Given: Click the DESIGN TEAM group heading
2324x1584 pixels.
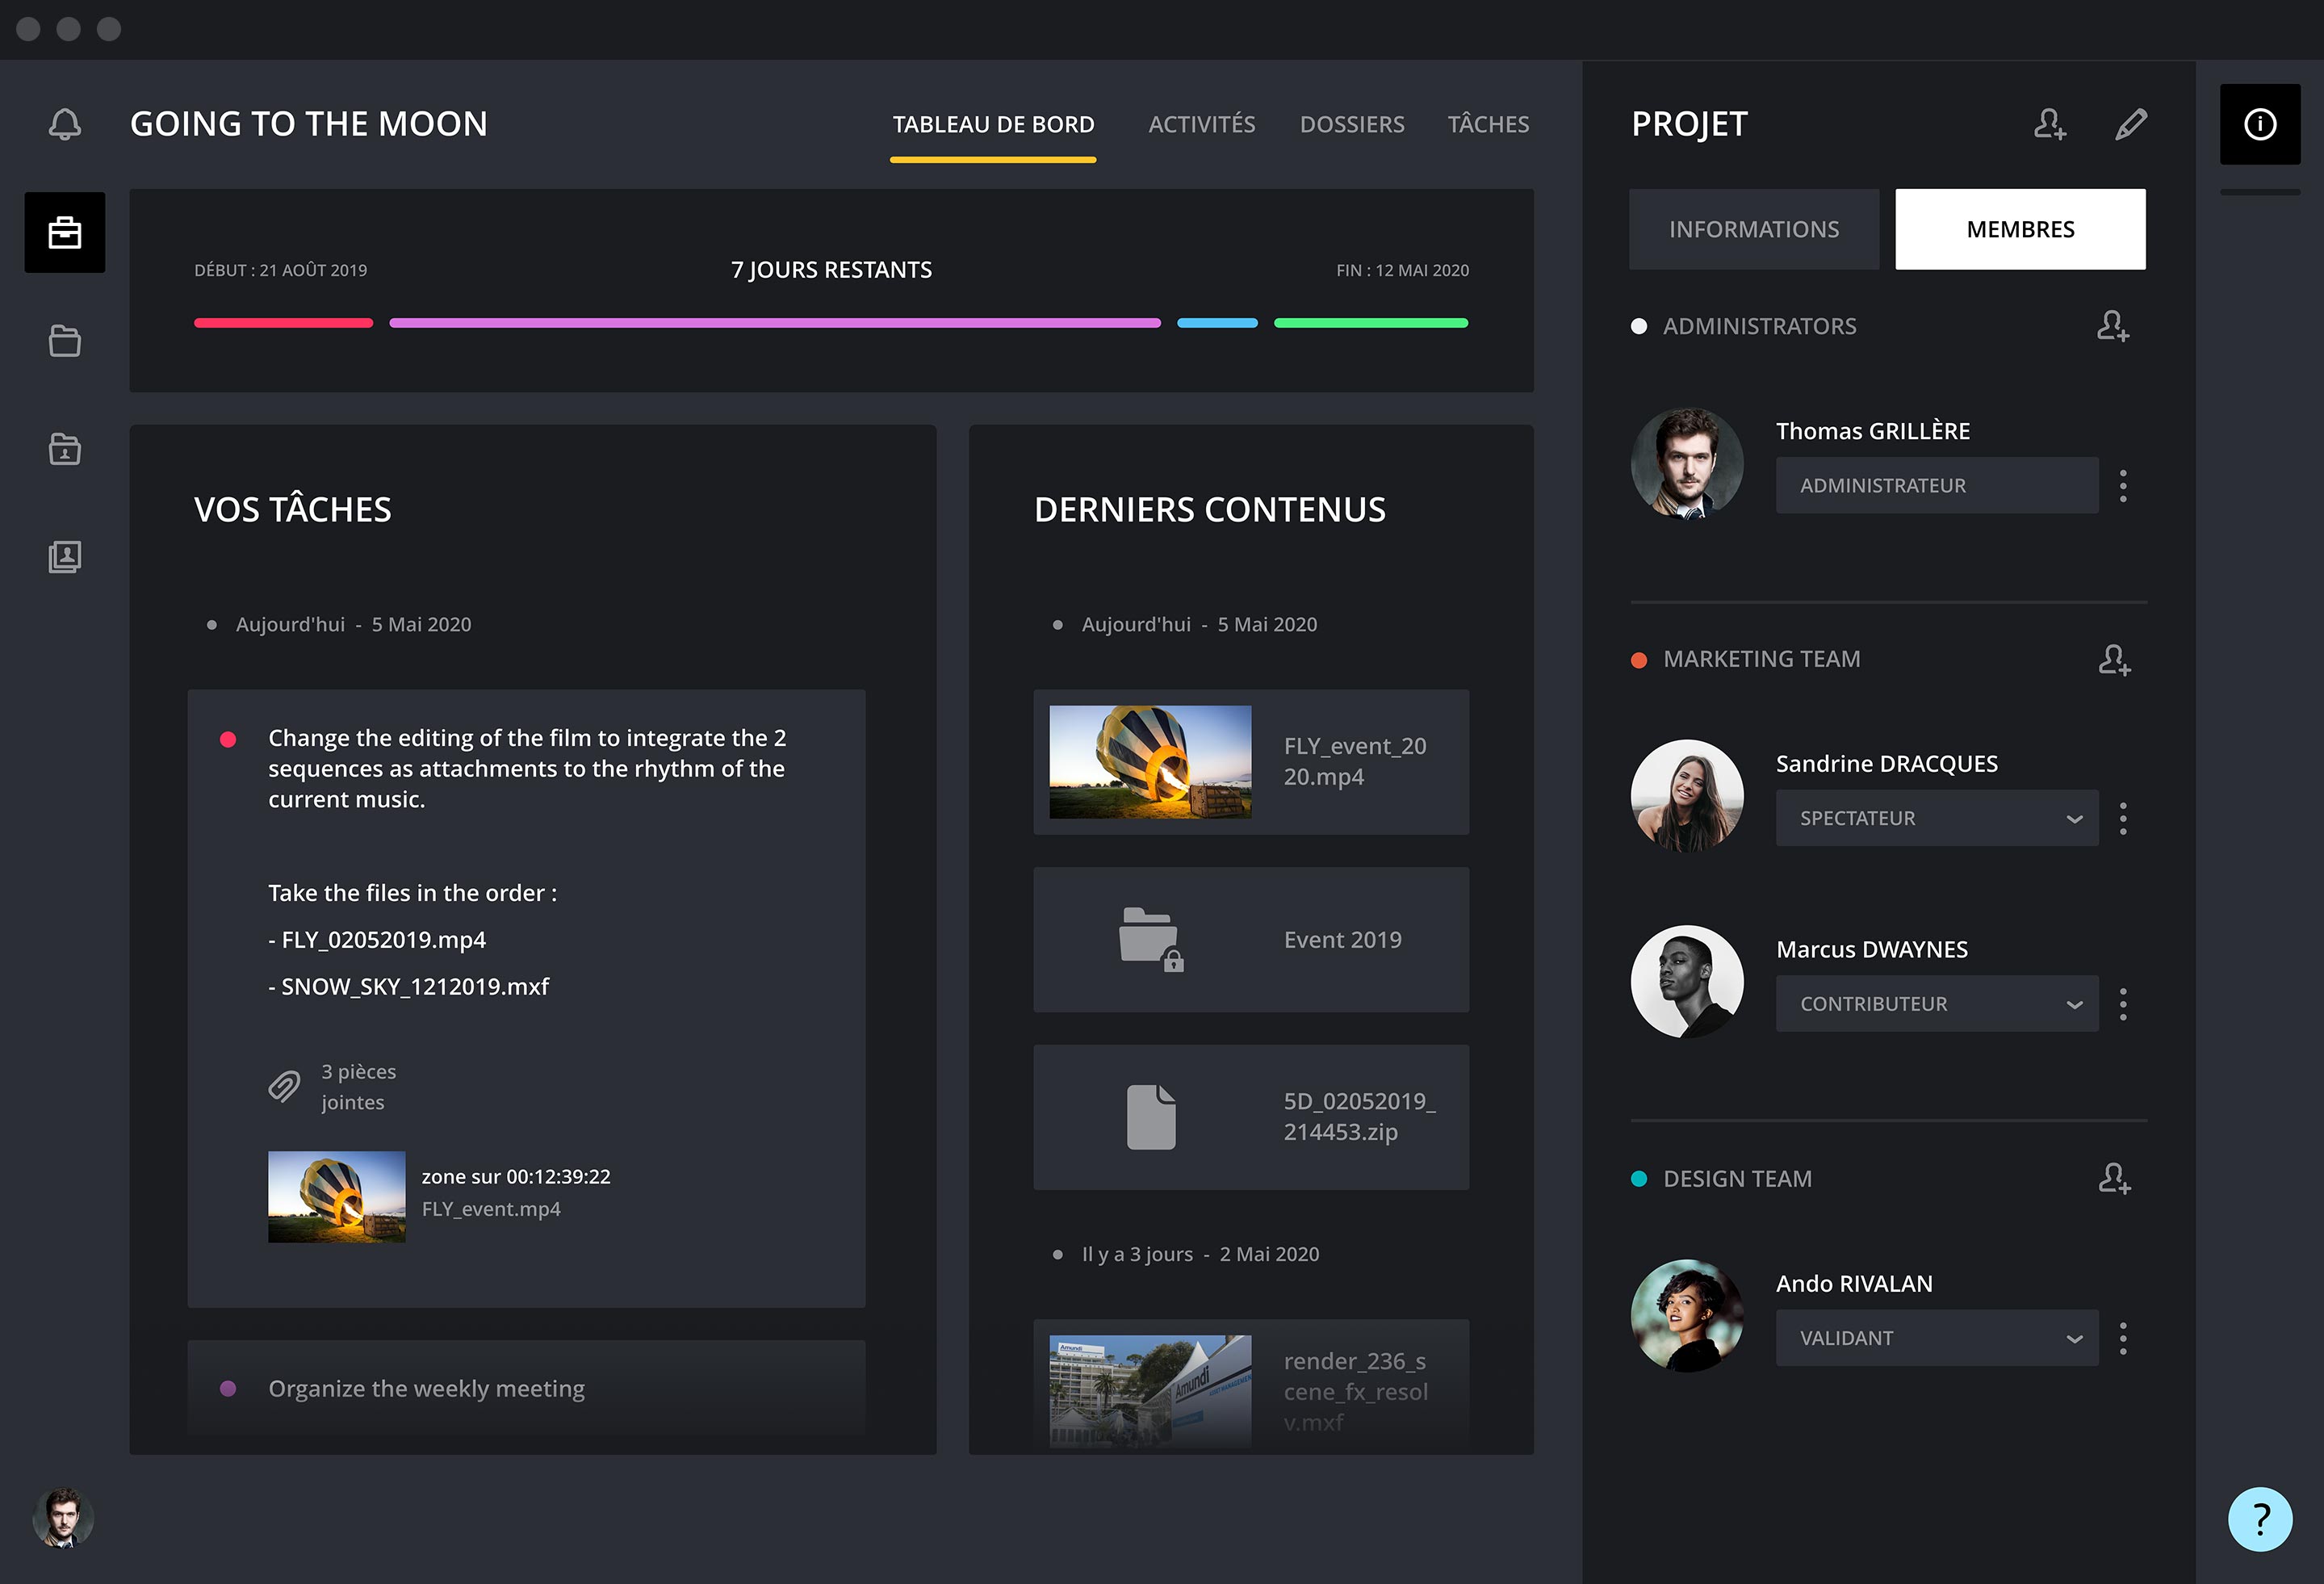Looking at the screenshot, I should click(x=1737, y=1178).
